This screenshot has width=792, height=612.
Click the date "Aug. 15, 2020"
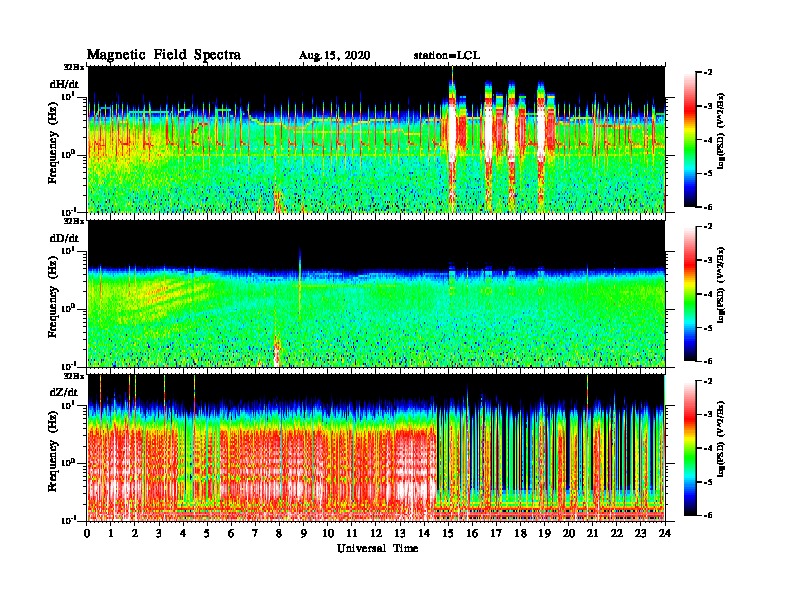point(334,56)
